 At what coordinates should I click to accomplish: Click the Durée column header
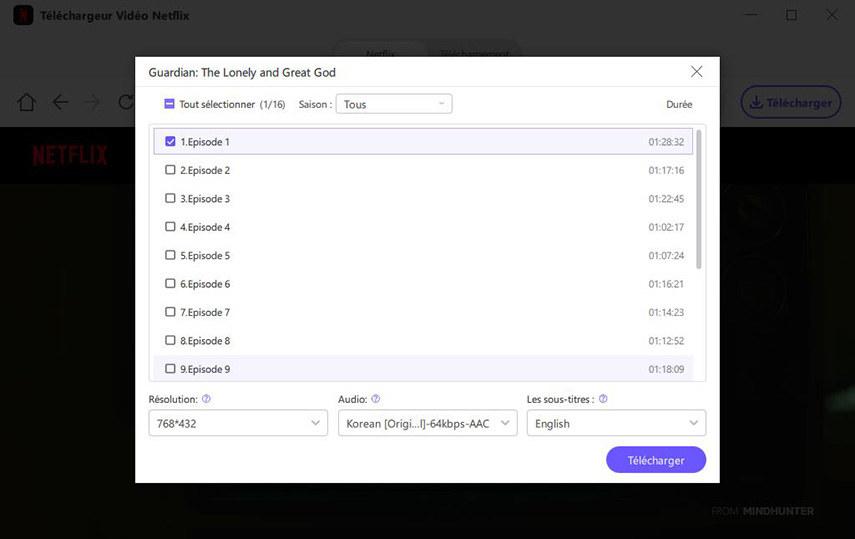679,104
